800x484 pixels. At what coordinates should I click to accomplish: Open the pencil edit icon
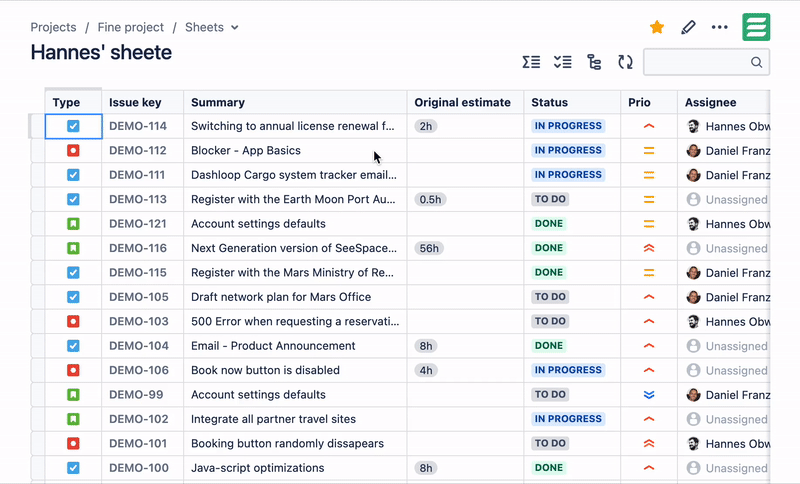(688, 27)
